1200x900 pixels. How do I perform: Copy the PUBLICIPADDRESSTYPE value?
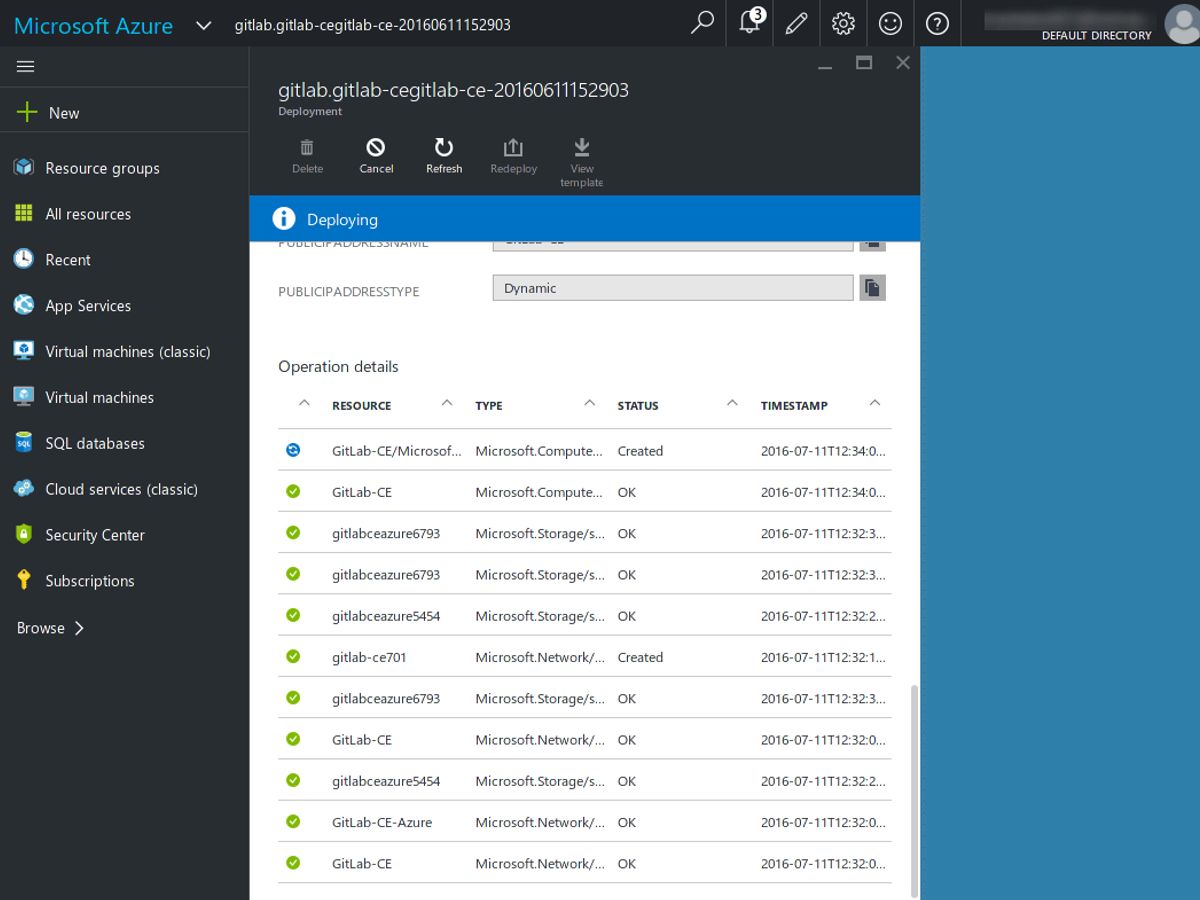point(872,288)
